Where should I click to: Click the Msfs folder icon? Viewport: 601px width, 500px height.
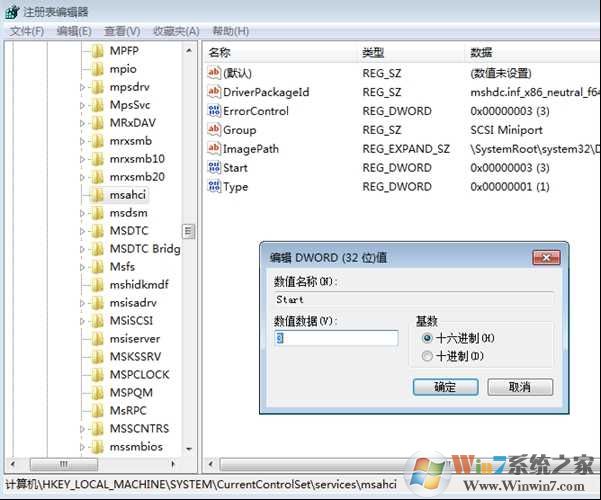click(98, 267)
